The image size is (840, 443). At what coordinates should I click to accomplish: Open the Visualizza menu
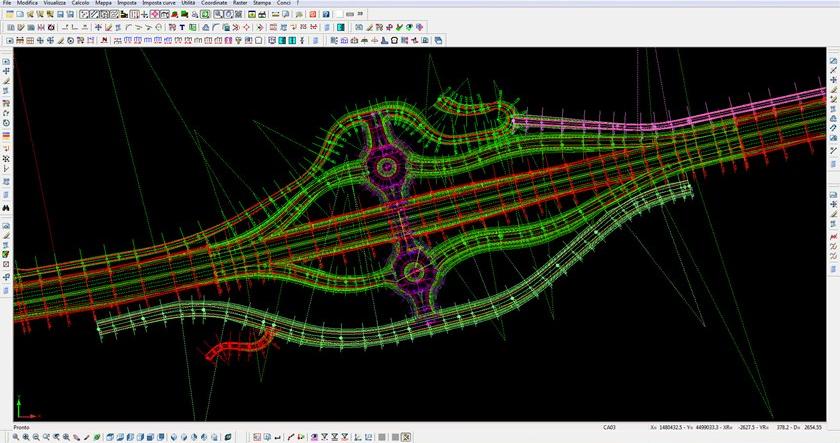(54, 4)
